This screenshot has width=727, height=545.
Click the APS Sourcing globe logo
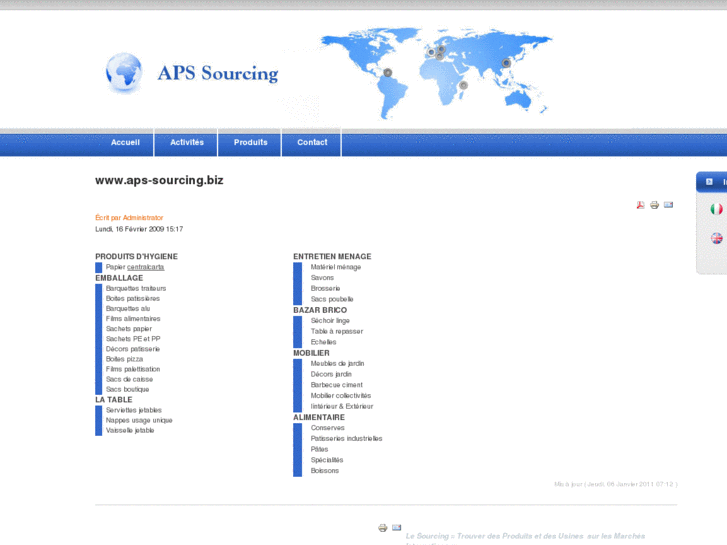(x=123, y=73)
